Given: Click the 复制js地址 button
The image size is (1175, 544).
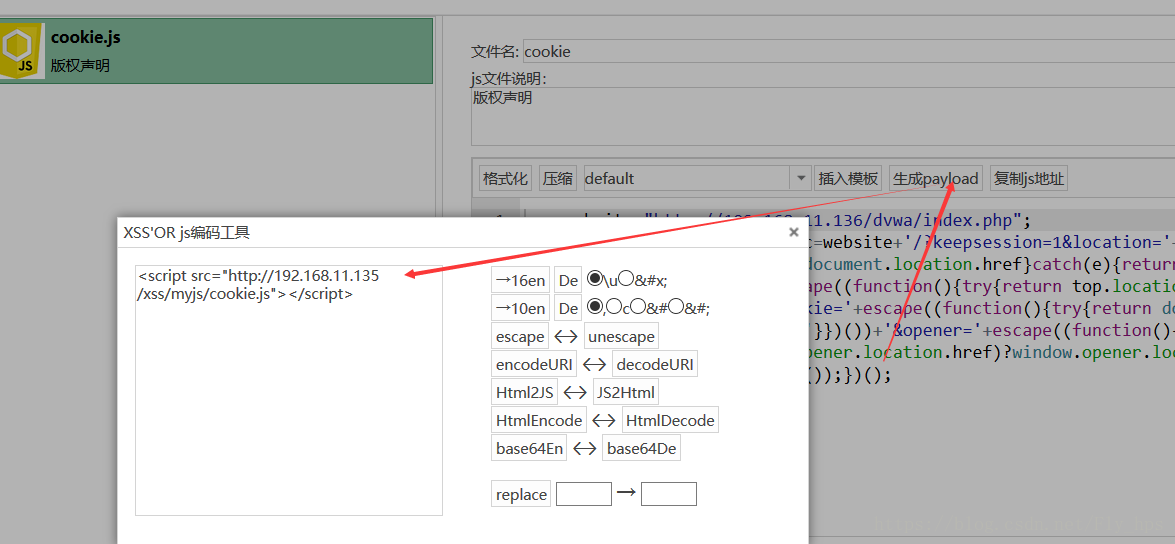Looking at the screenshot, I should (x=1028, y=178).
